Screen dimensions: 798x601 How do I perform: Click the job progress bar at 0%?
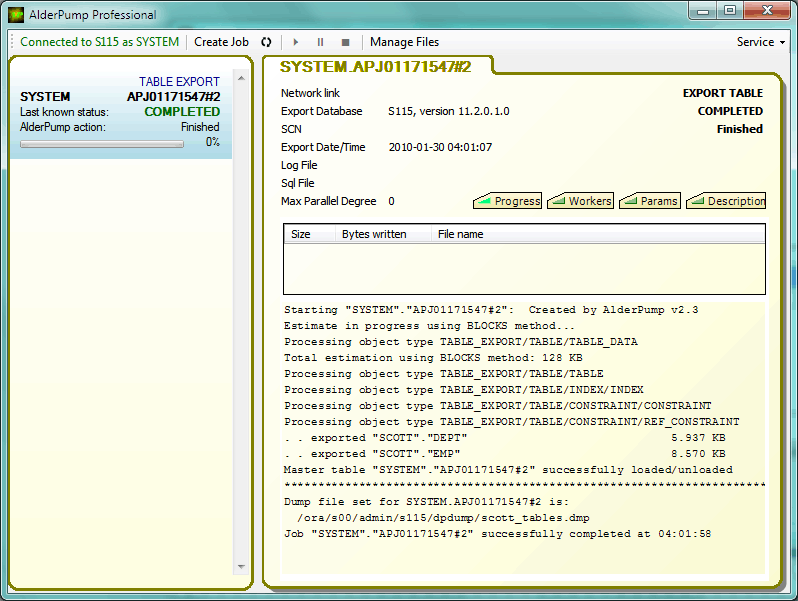tap(102, 145)
